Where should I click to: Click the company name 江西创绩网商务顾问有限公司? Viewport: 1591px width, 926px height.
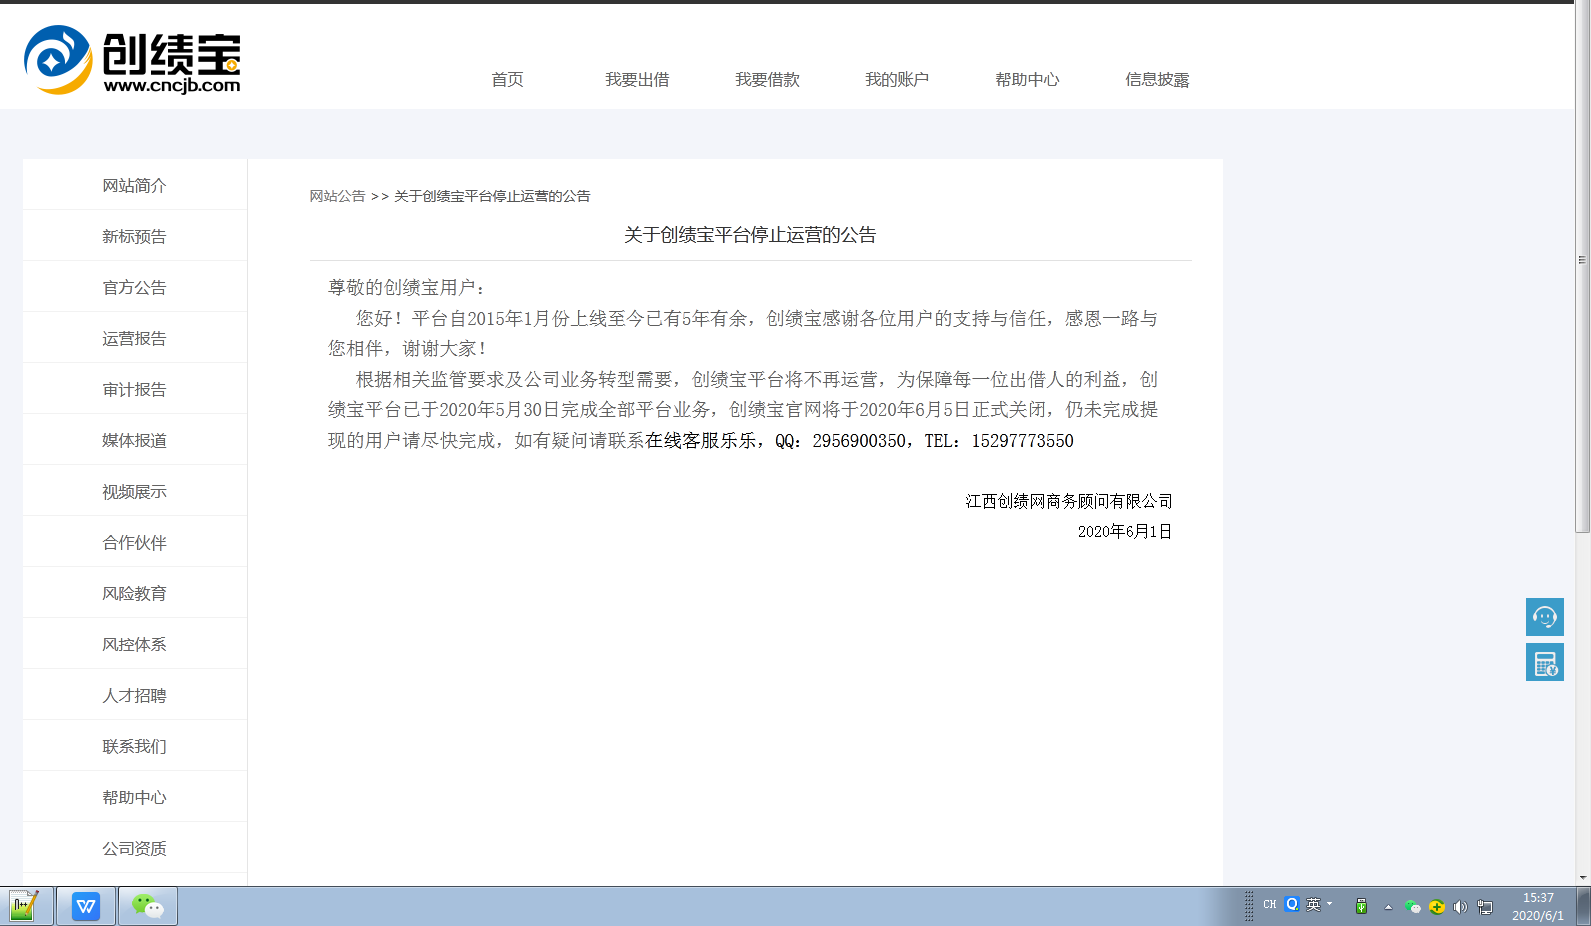click(1069, 501)
